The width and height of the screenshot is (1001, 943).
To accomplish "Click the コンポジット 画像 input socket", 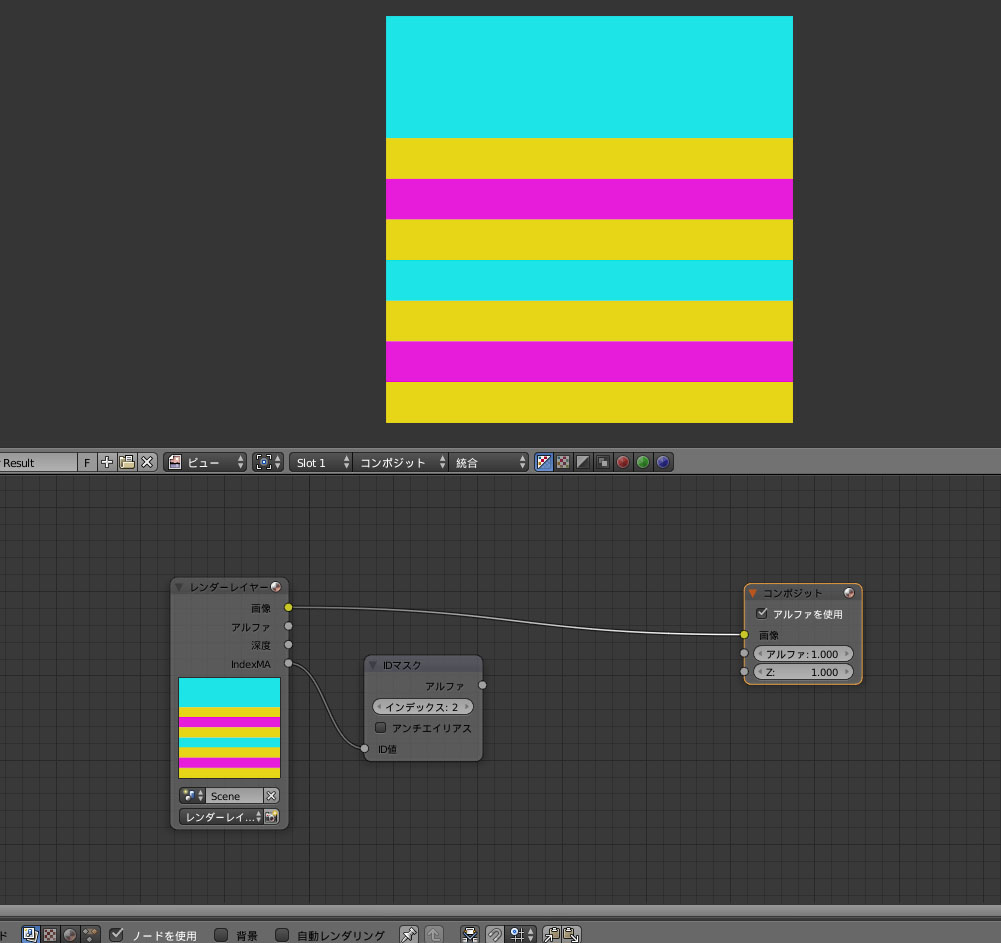I will tap(744, 635).
